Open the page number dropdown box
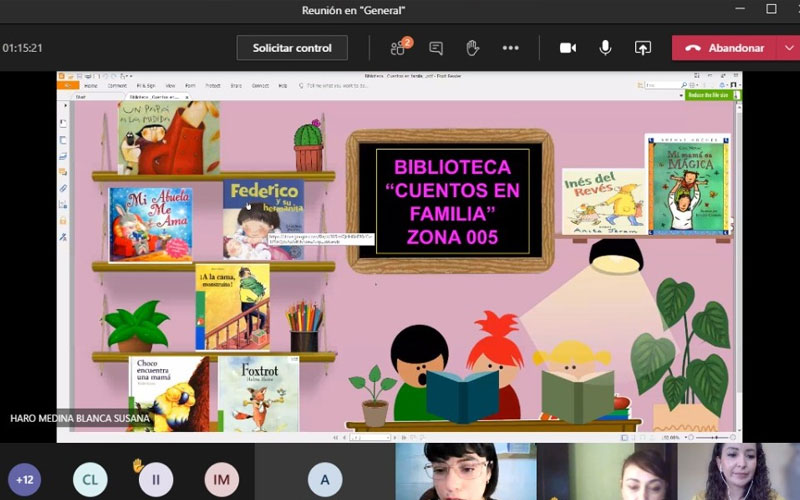Viewport: 800px width, 500px height. [x=370, y=438]
